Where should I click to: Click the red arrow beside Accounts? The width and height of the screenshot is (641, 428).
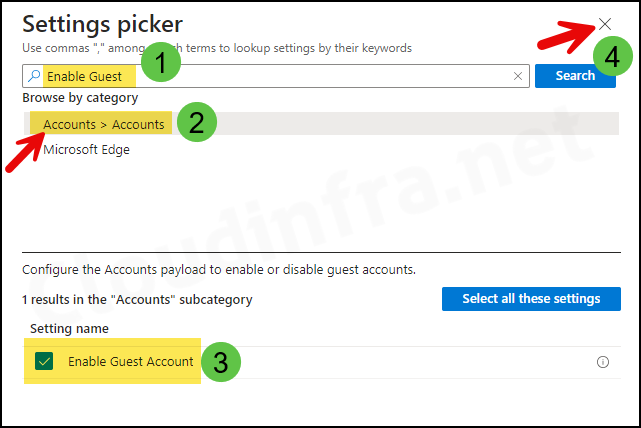25,151
